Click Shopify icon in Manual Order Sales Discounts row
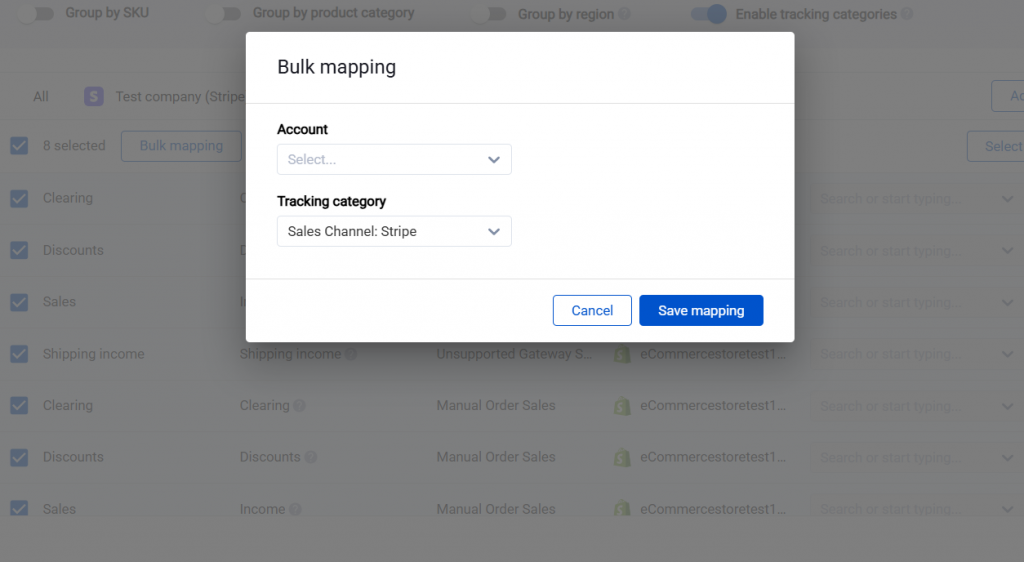Image resolution: width=1024 pixels, height=562 pixels. point(622,458)
